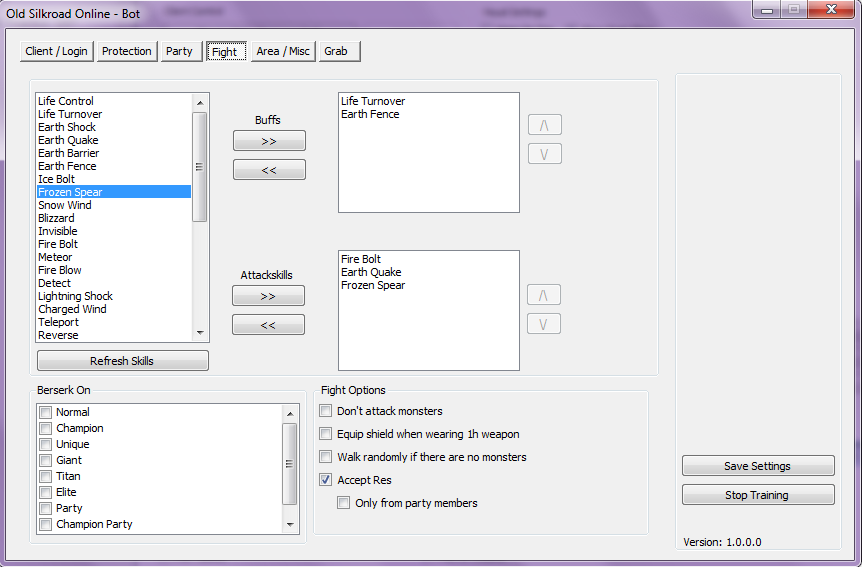Enable berserk on Giant monsters
The image size is (862, 567).
click(46, 460)
